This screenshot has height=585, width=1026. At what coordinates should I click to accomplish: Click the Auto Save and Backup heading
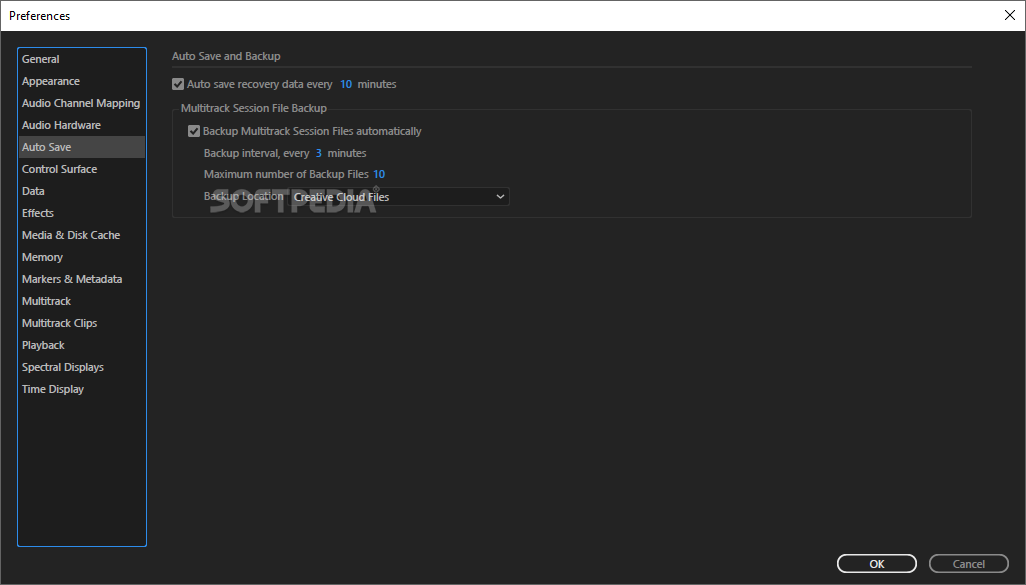point(226,56)
